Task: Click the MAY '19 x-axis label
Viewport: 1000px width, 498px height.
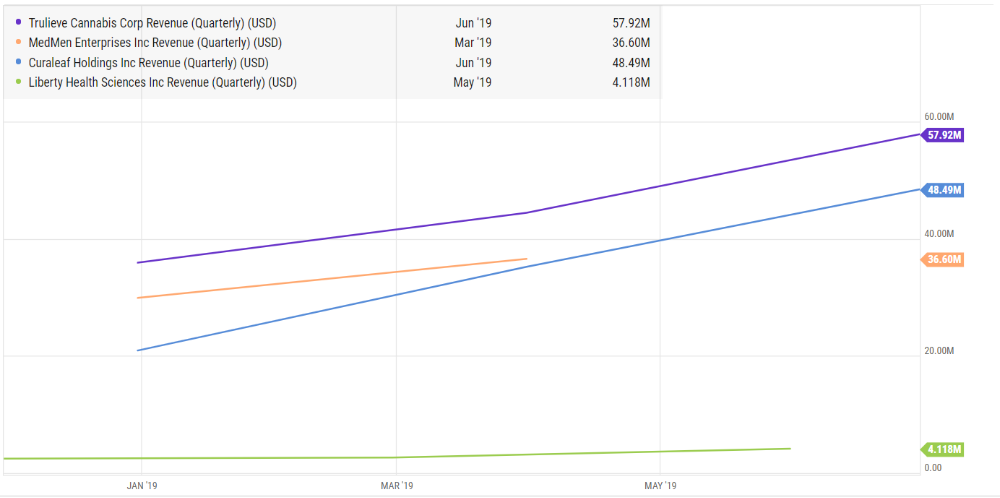Action: pos(660,486)
